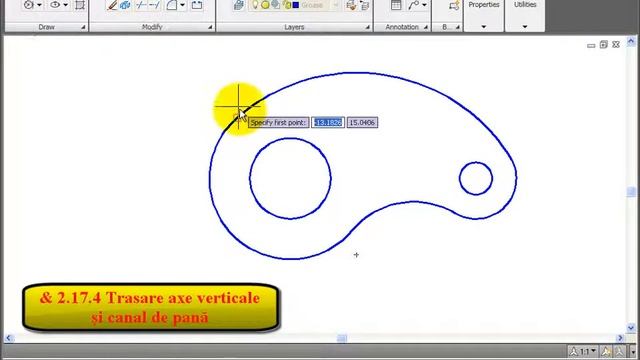Expand the Draw panel title arrow
Viewport: 640px width, 360px height.
tap(83, 27)
